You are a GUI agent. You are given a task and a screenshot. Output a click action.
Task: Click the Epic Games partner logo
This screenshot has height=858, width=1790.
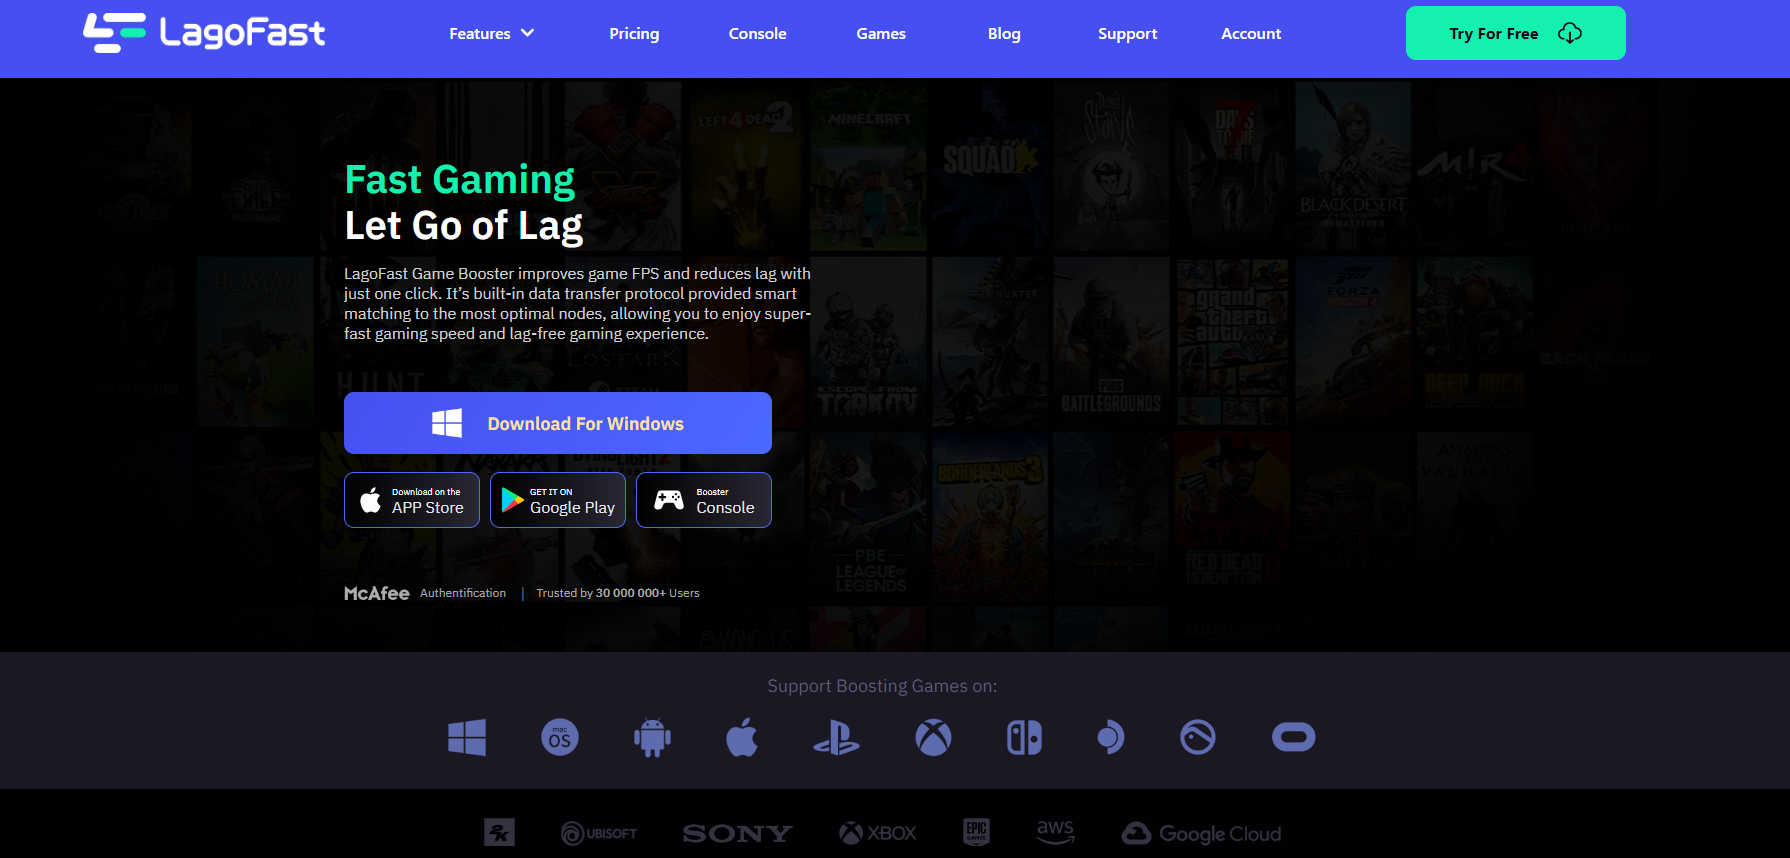pos(976,832)
